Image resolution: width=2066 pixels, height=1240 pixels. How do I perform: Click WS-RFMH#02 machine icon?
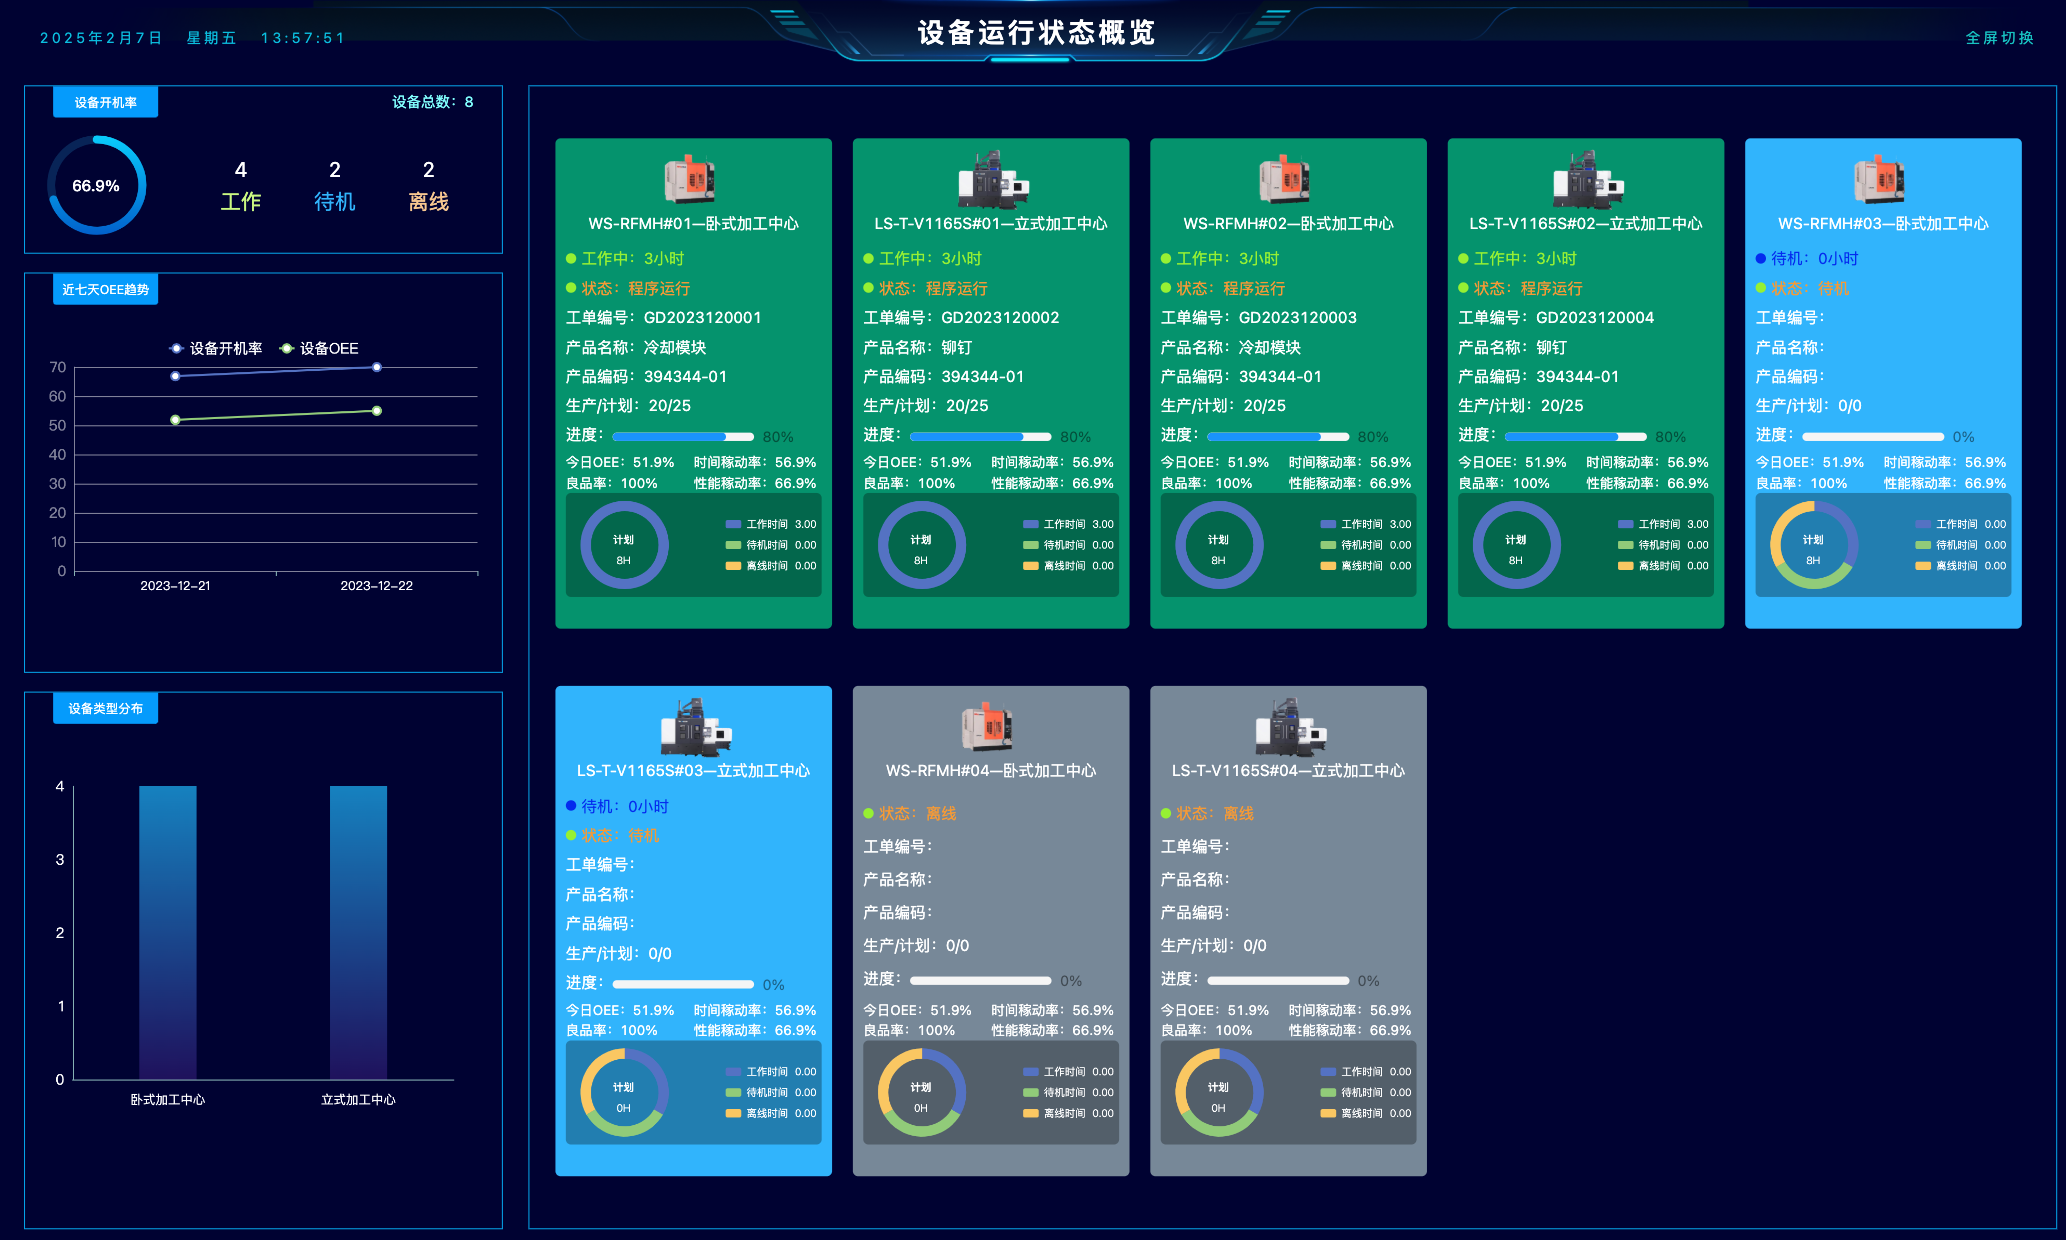(1285, 179)
